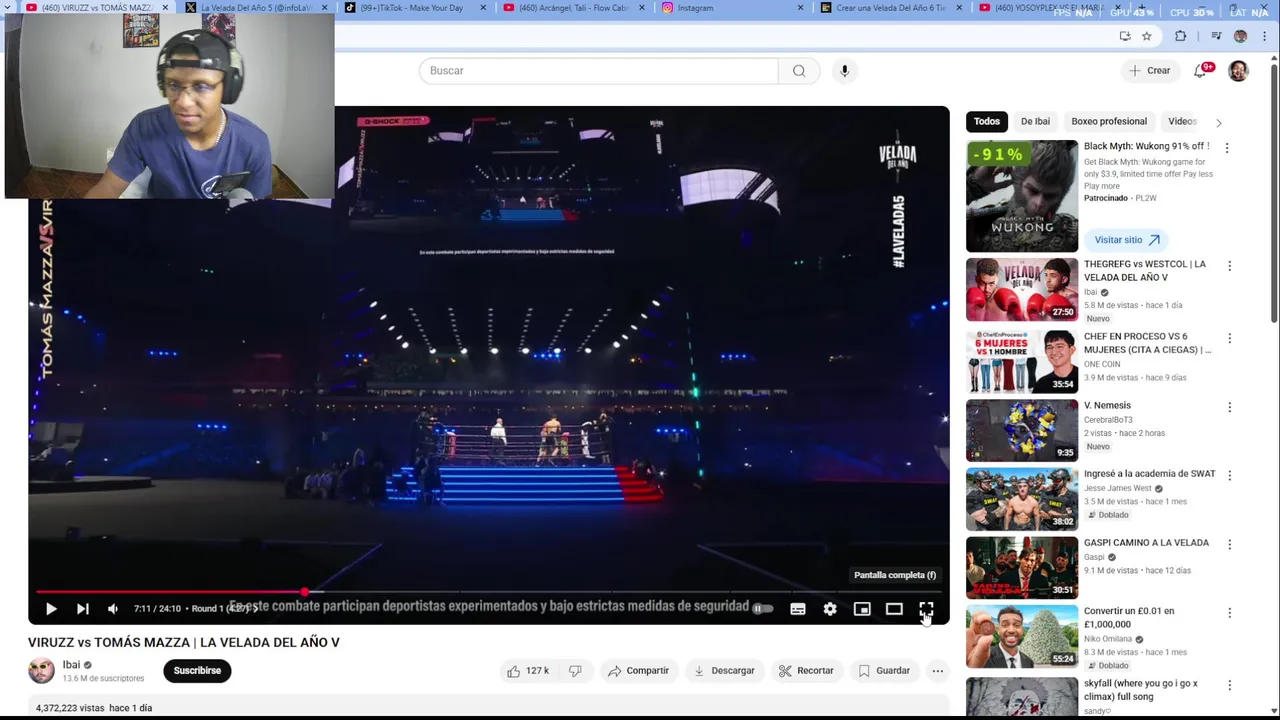The image size is (1280, 720).
Task: Like the video with thumbs up
Action: [528, 671]
